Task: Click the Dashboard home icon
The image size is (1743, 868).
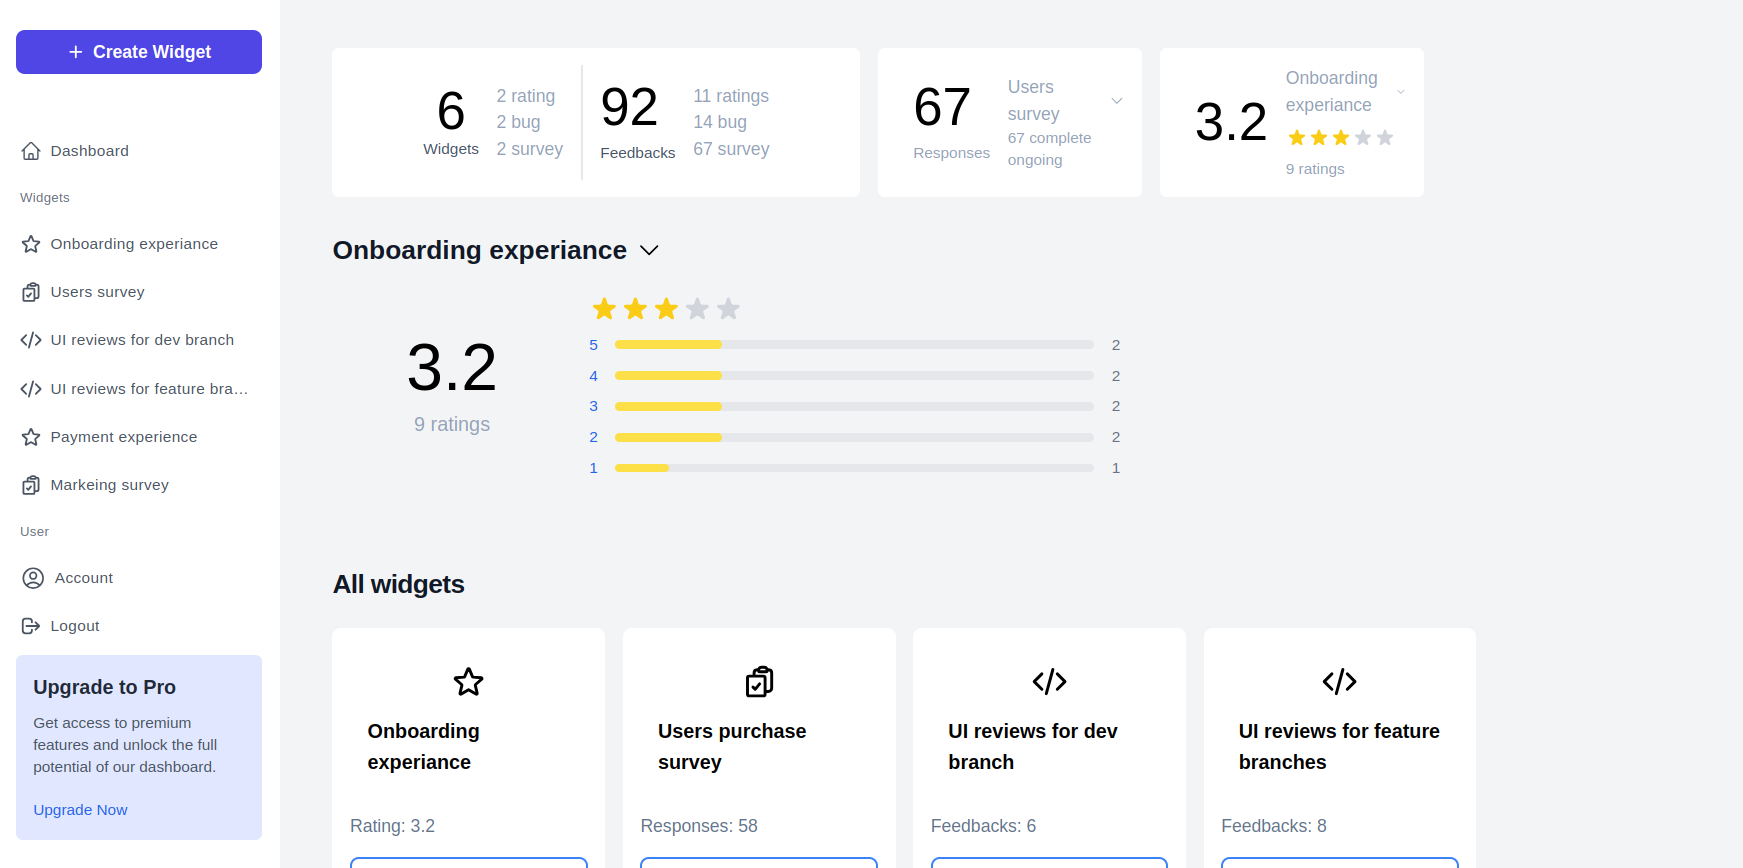Action: pos(31,150)
